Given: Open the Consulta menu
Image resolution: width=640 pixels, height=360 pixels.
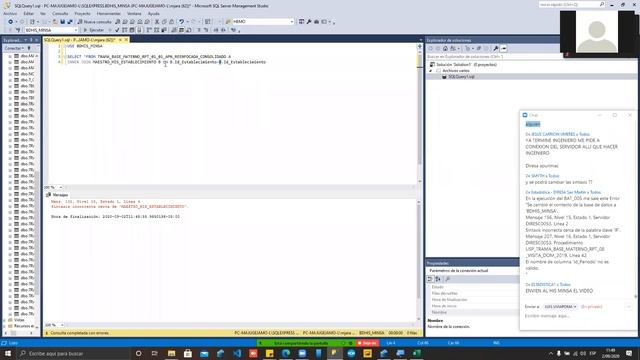Looking at the screenshot, I should [60, 13].
